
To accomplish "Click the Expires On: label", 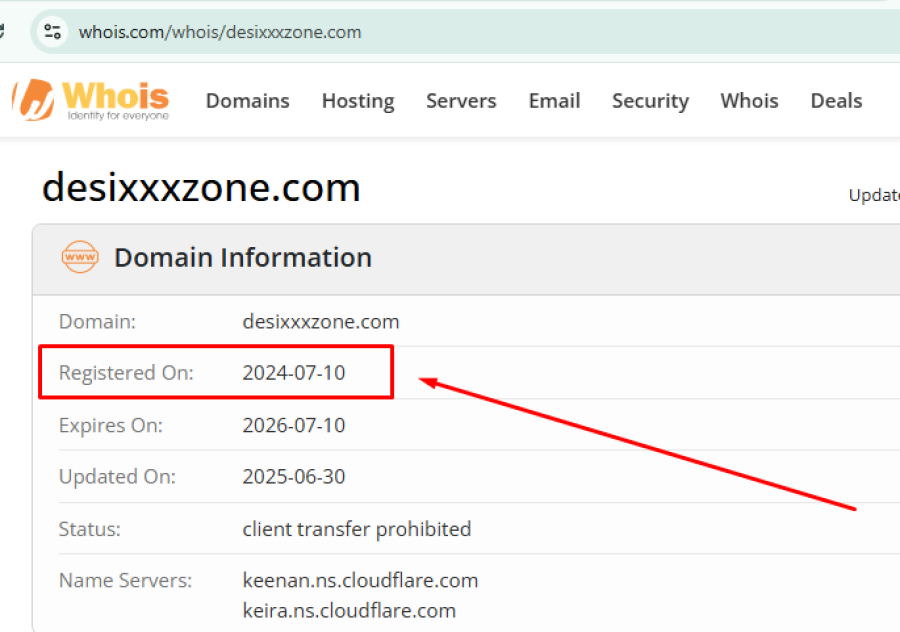I will (111, 425).
